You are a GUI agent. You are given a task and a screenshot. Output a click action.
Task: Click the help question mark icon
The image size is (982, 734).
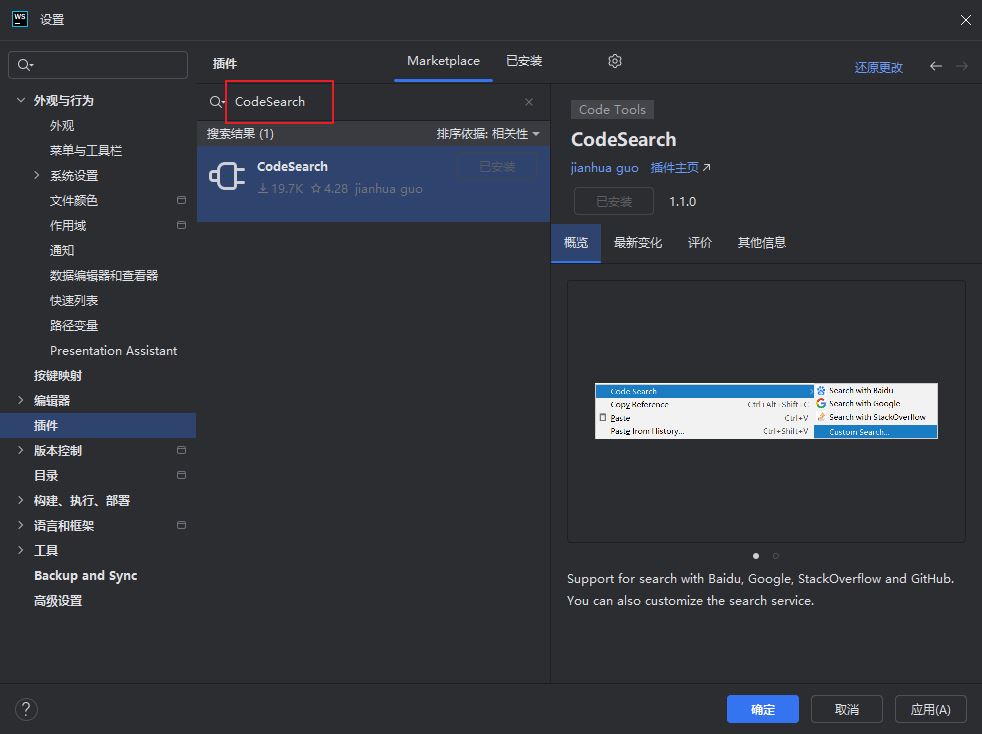[26, 709]
